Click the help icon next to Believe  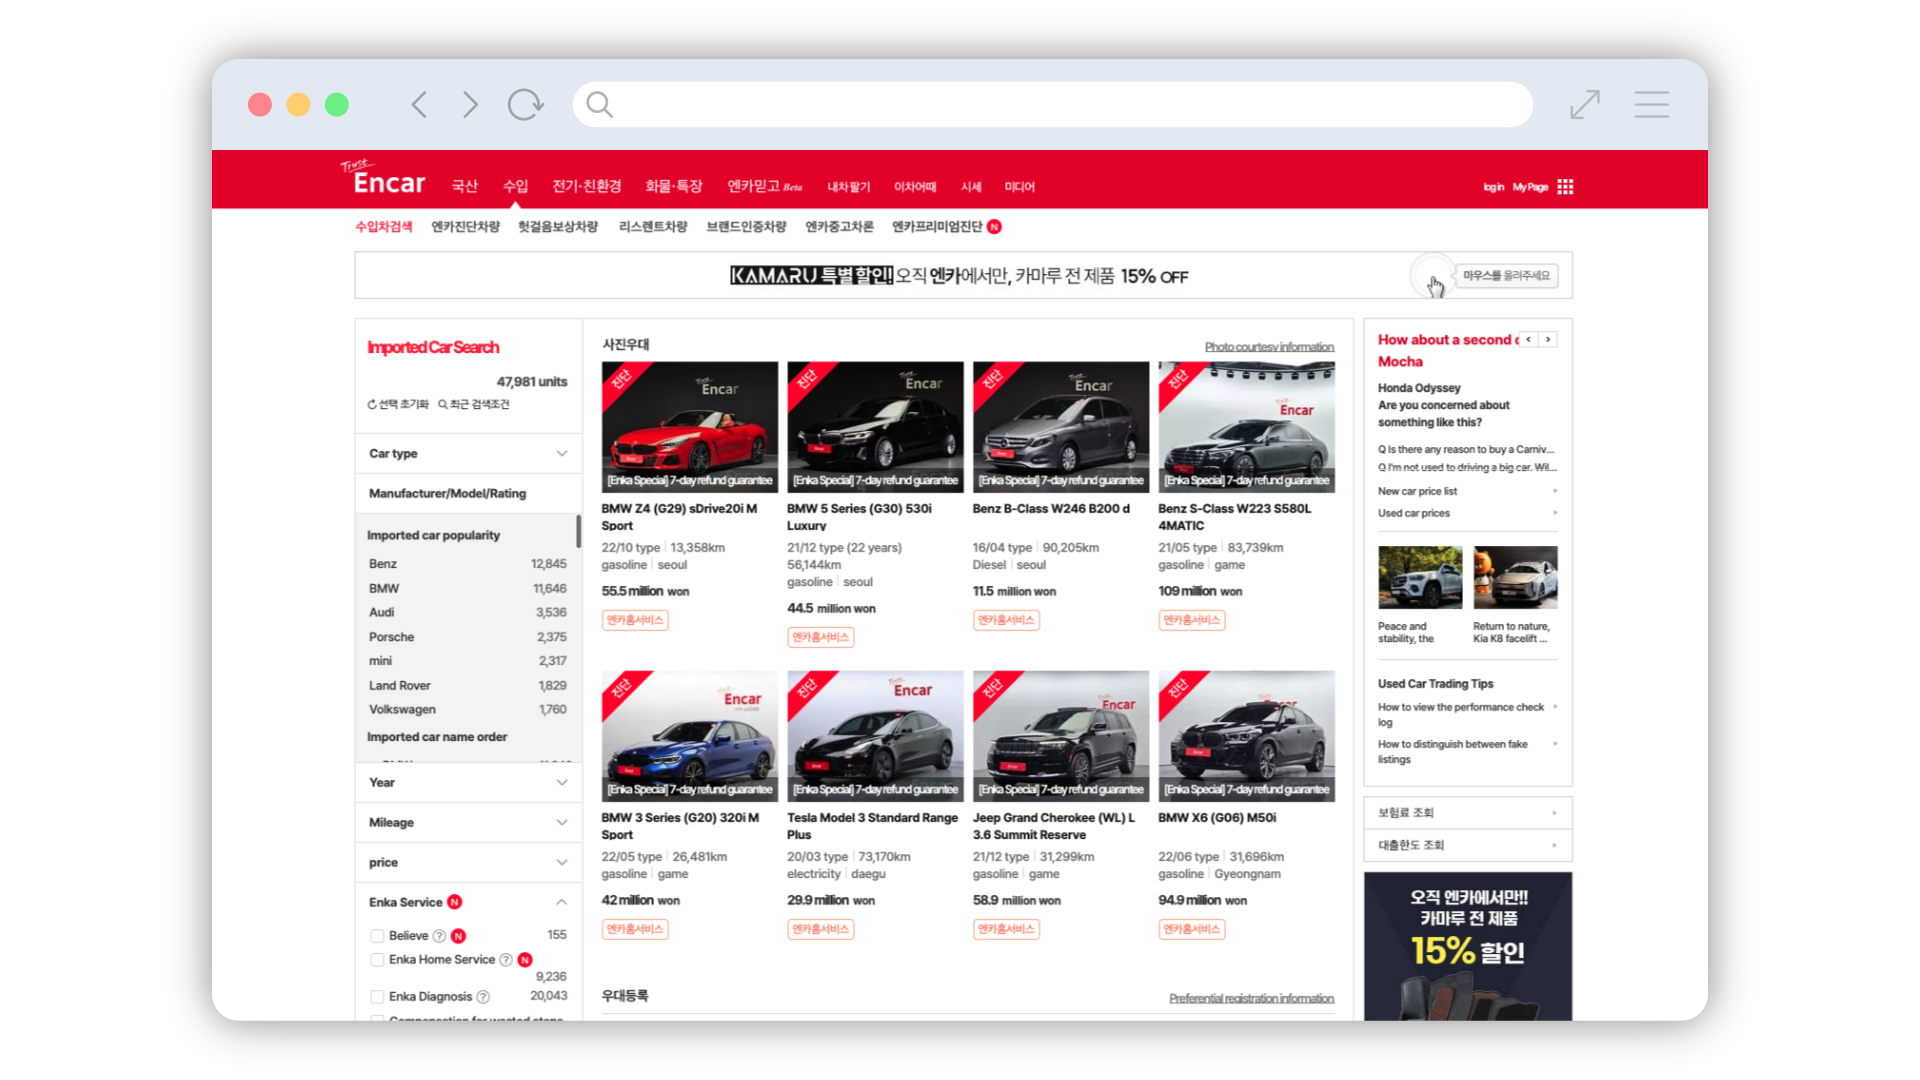click(x=439, y=936)
